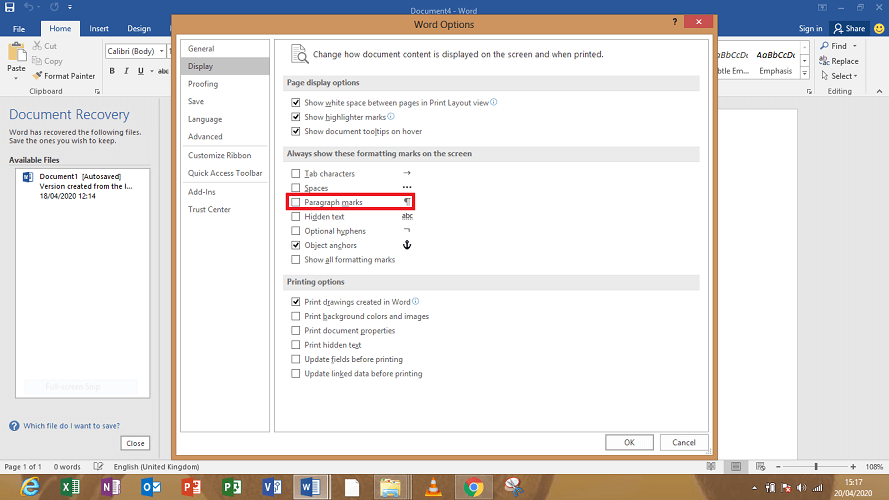Collapse the ribbon with the chevron
Viewport: 889px width, 500px height.
point(879,91)
